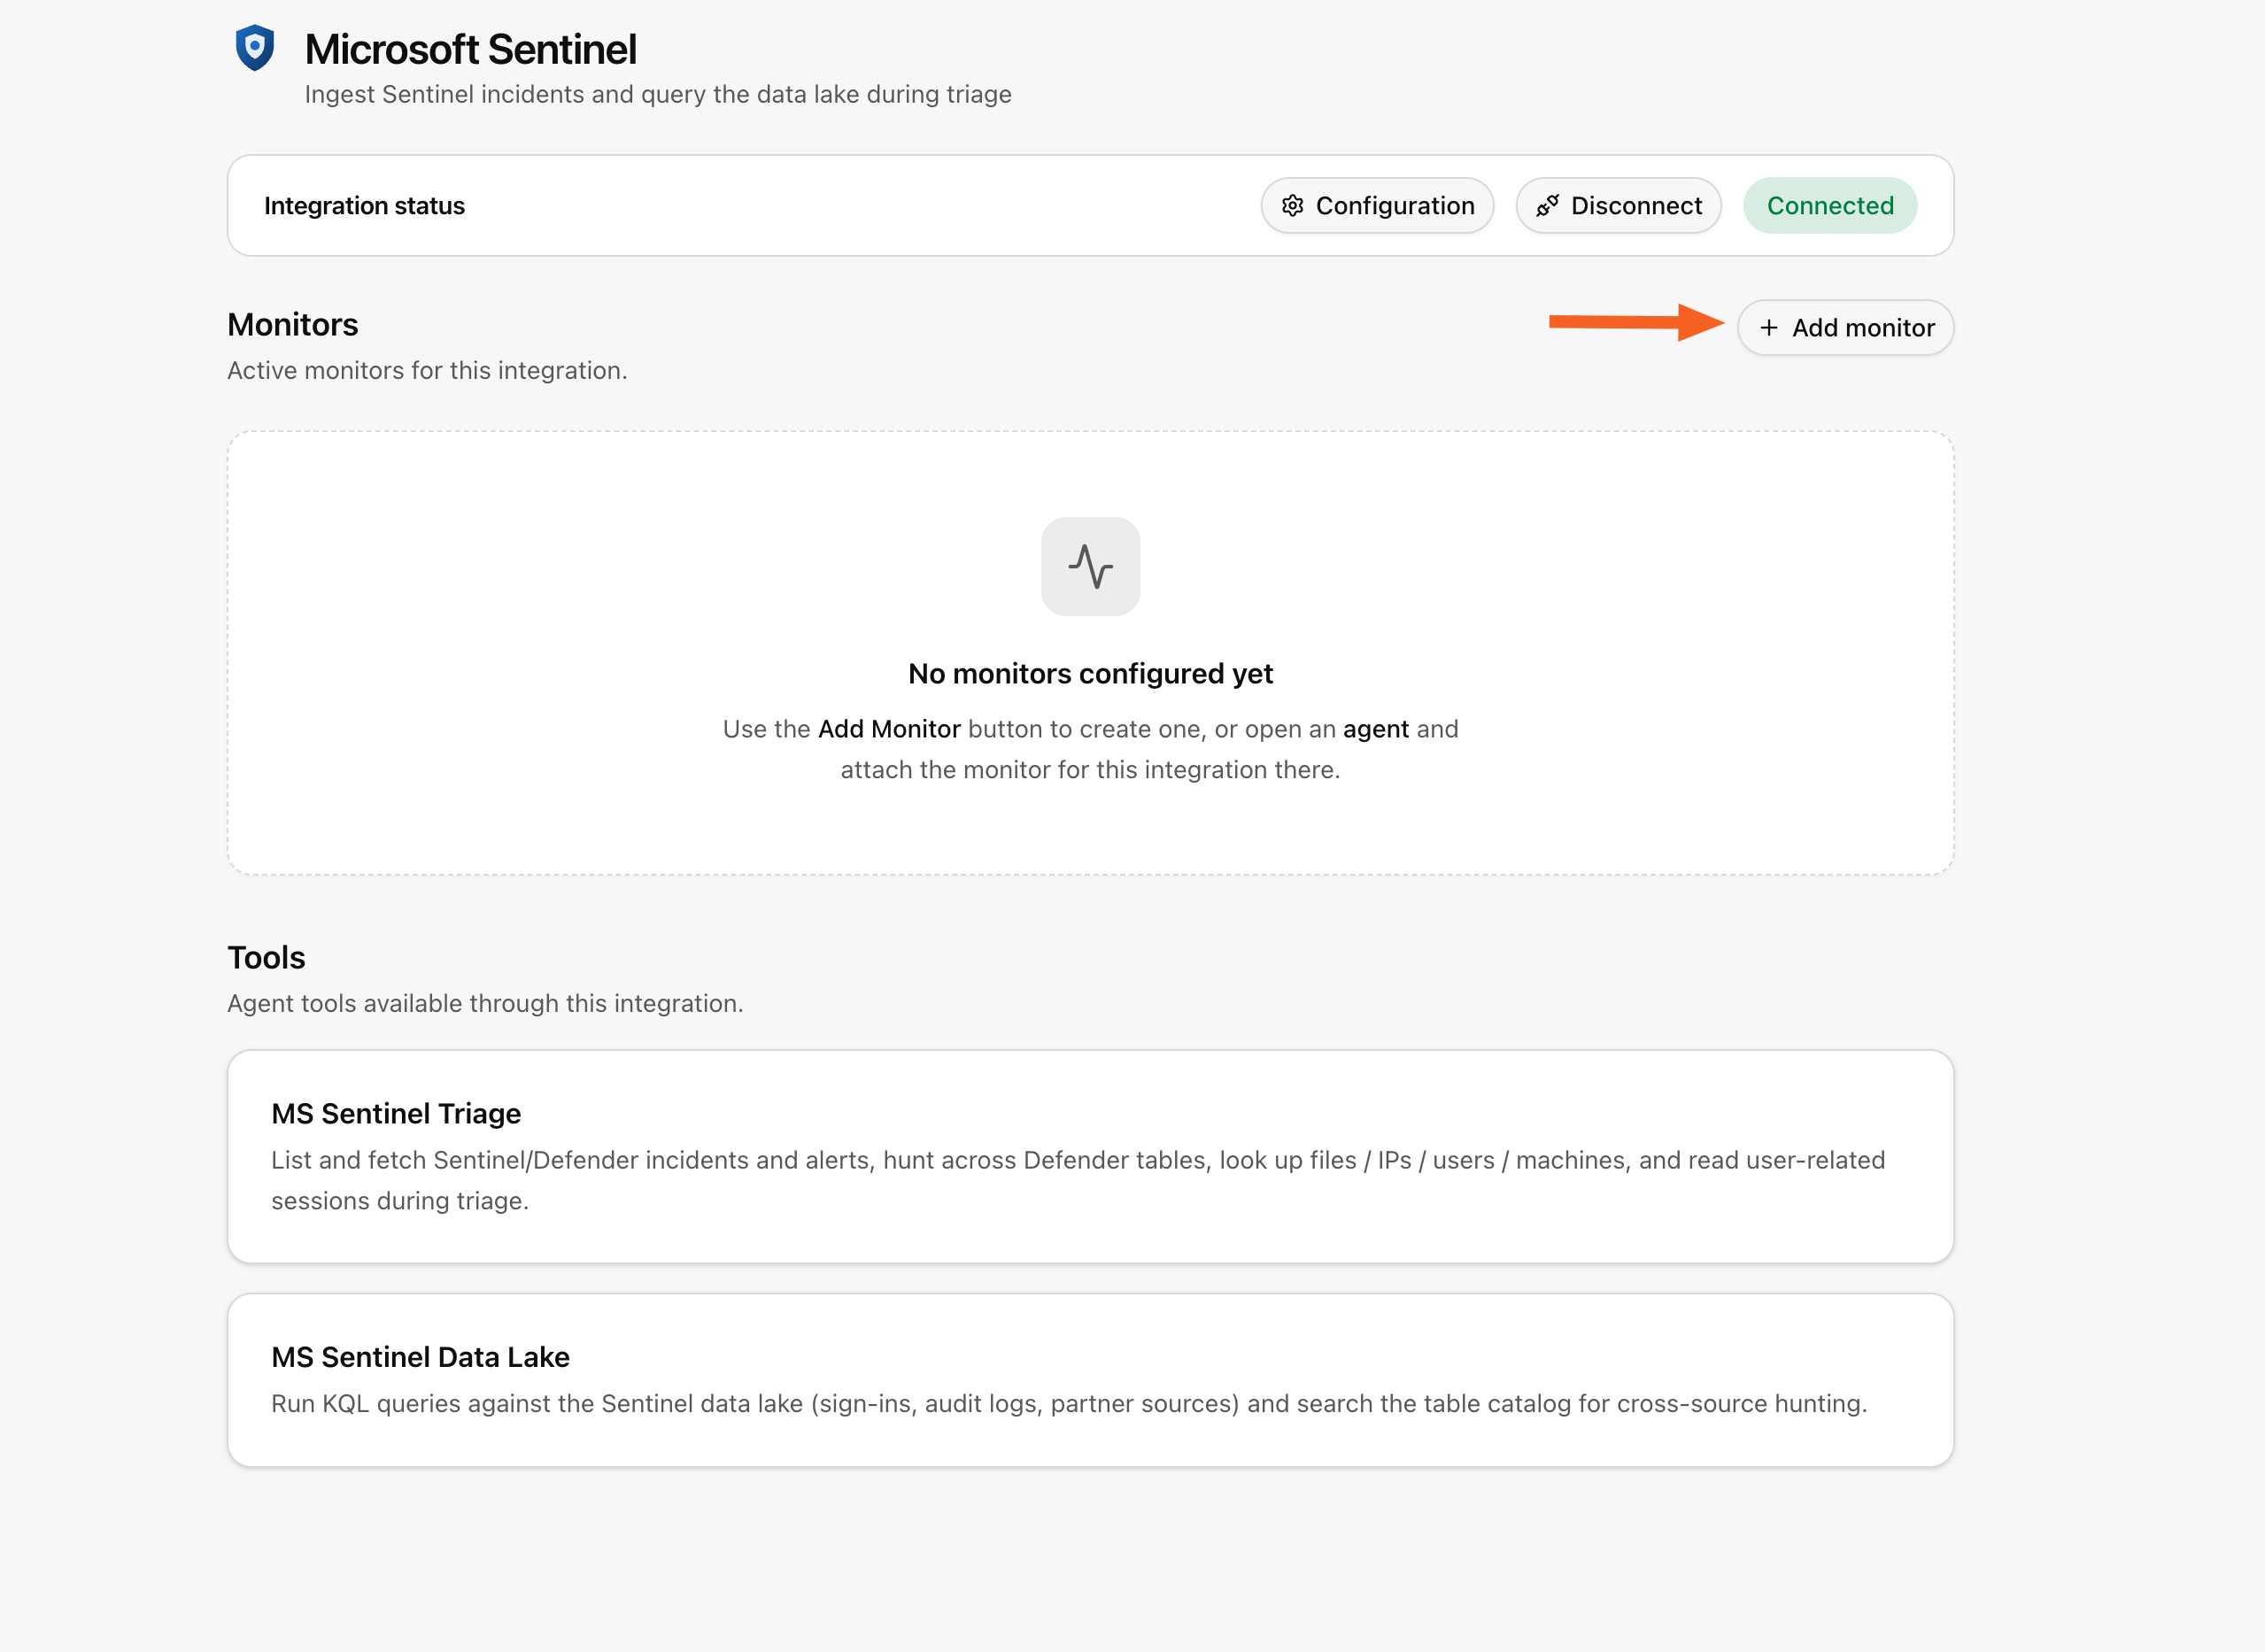Click the Microsoft Sentinel page title
2265x1652 pixels.
[x=470, y=49]
